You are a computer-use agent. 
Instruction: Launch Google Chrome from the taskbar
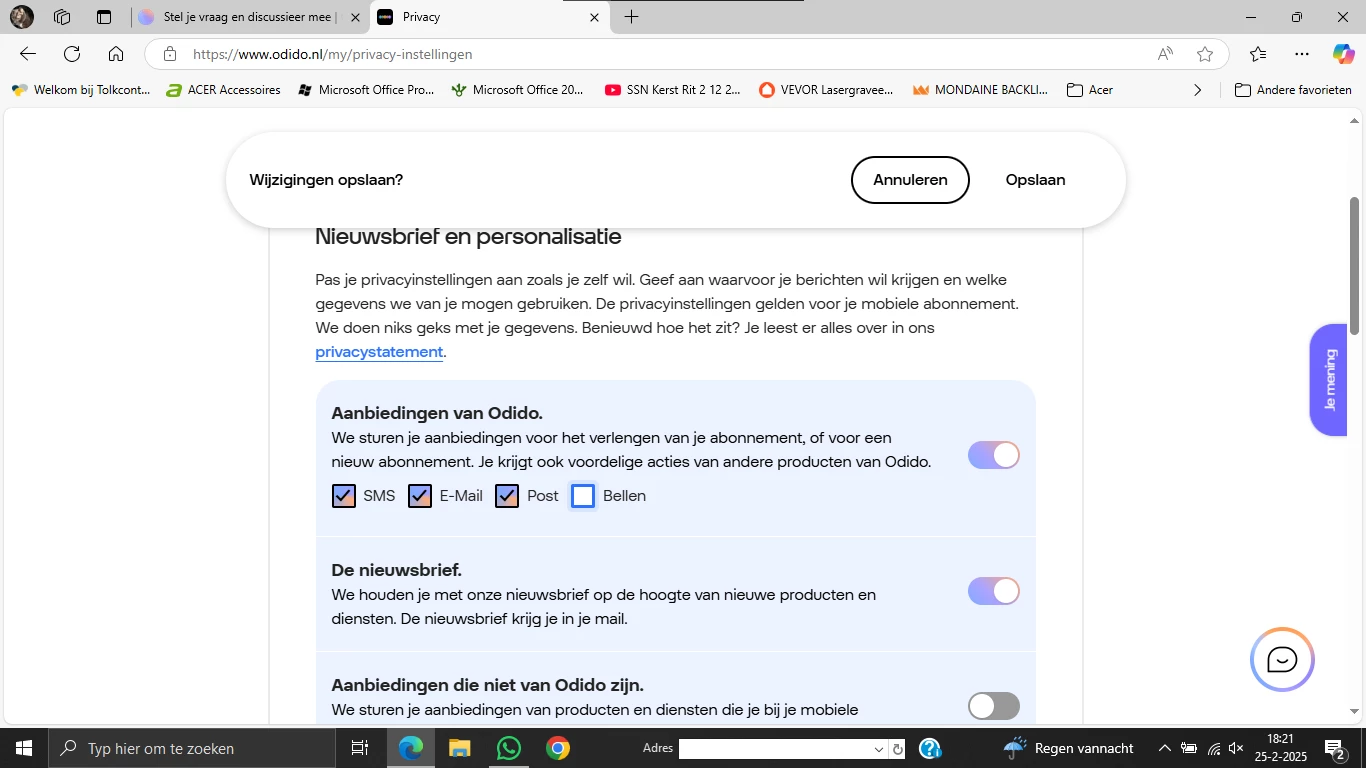coord(558,748)
